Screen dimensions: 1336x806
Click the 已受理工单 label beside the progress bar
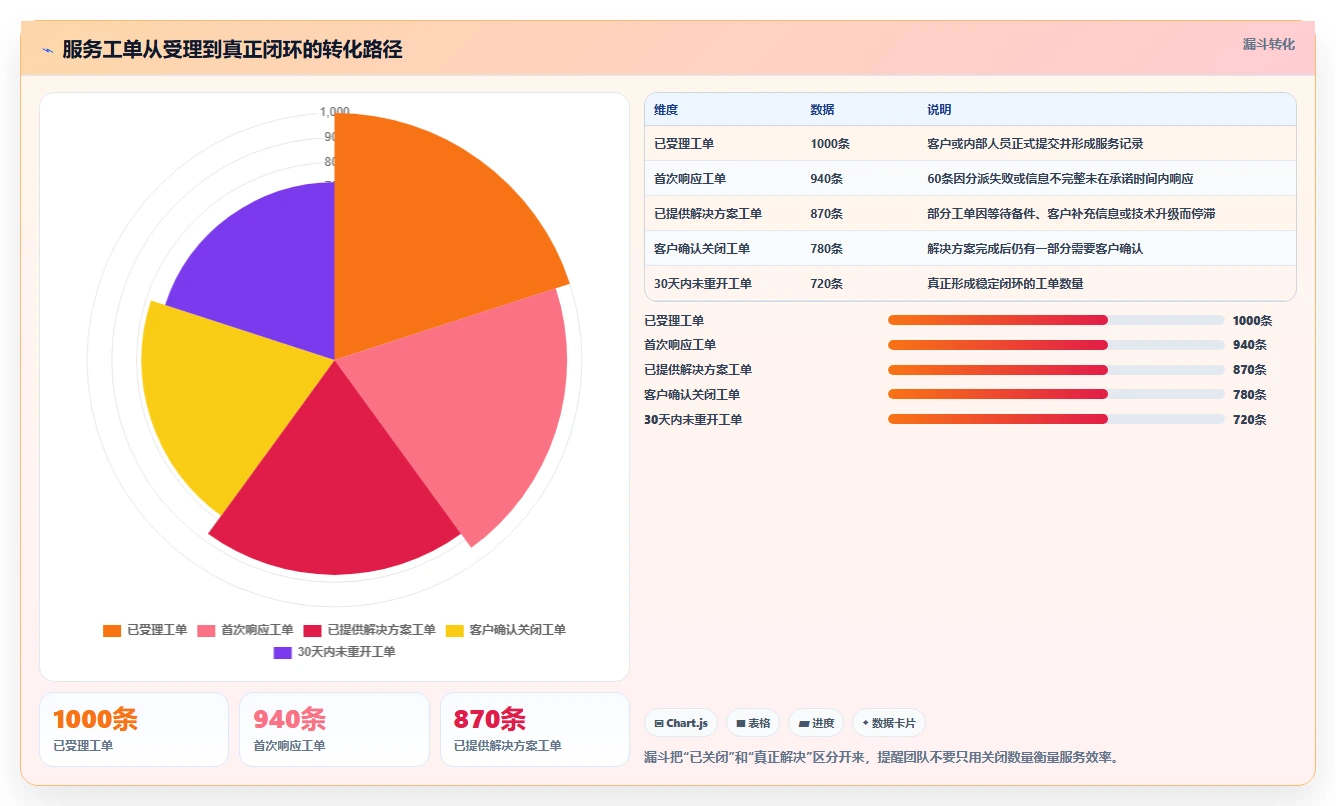click(674, 321)
